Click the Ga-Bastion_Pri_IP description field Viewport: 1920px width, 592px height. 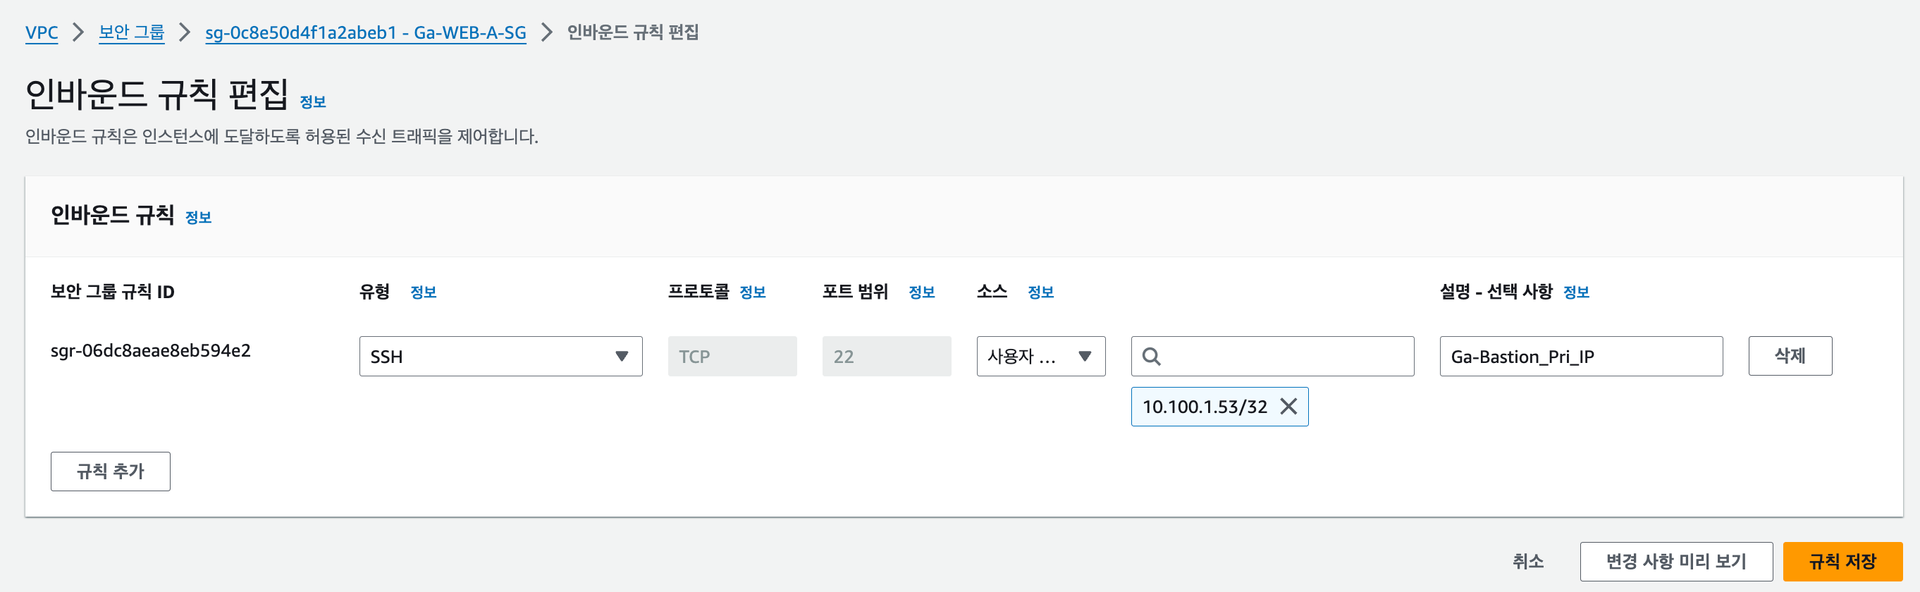pyautogui.click(x=1581, y=356)
